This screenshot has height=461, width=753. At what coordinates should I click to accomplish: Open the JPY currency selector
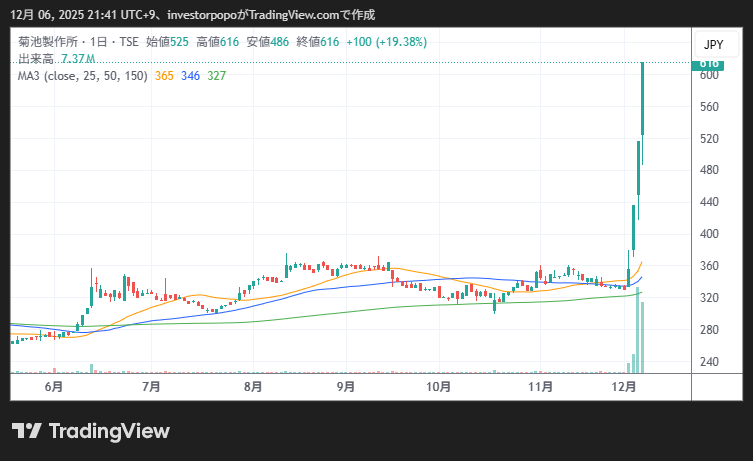click(x=713, y=45)
